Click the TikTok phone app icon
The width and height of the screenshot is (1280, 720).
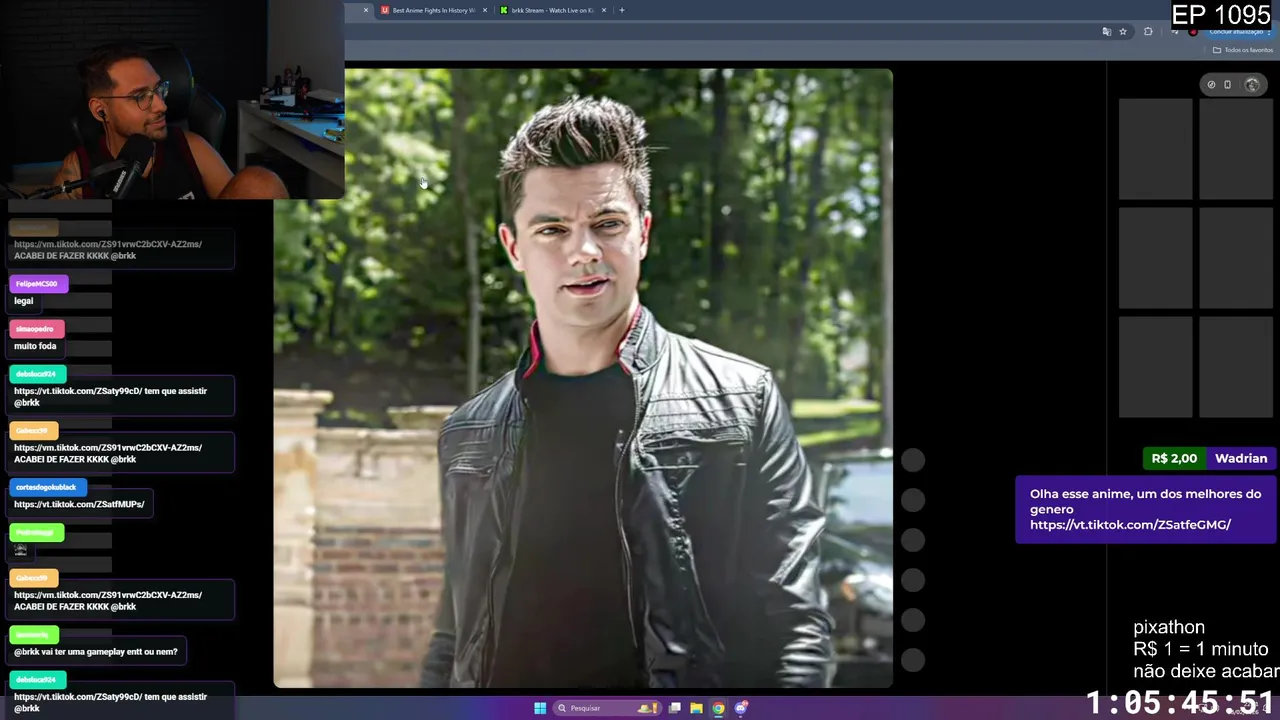click(1228, 85)
